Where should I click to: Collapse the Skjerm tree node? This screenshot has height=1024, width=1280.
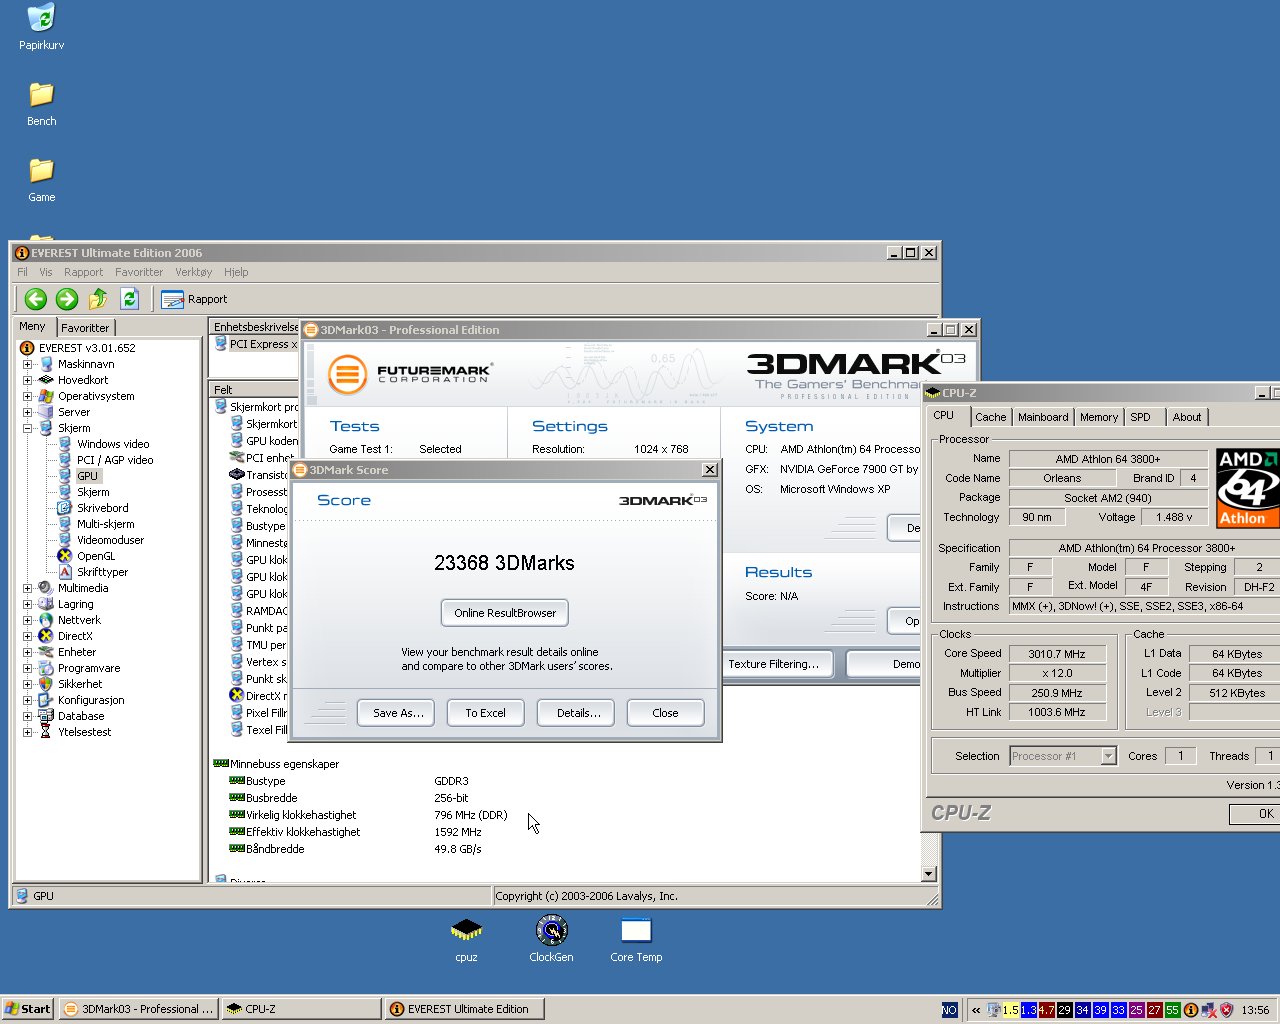(x=28, y=428)
